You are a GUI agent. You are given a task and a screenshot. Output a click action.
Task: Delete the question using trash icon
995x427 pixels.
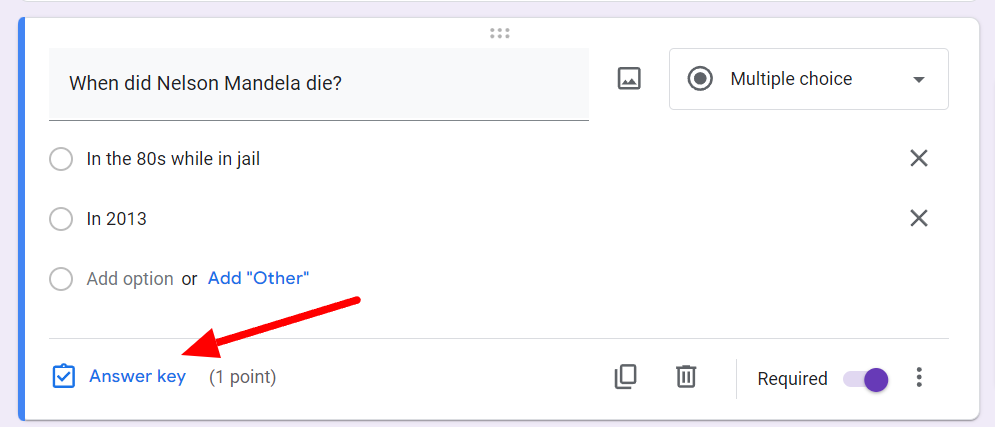(685, 377)
